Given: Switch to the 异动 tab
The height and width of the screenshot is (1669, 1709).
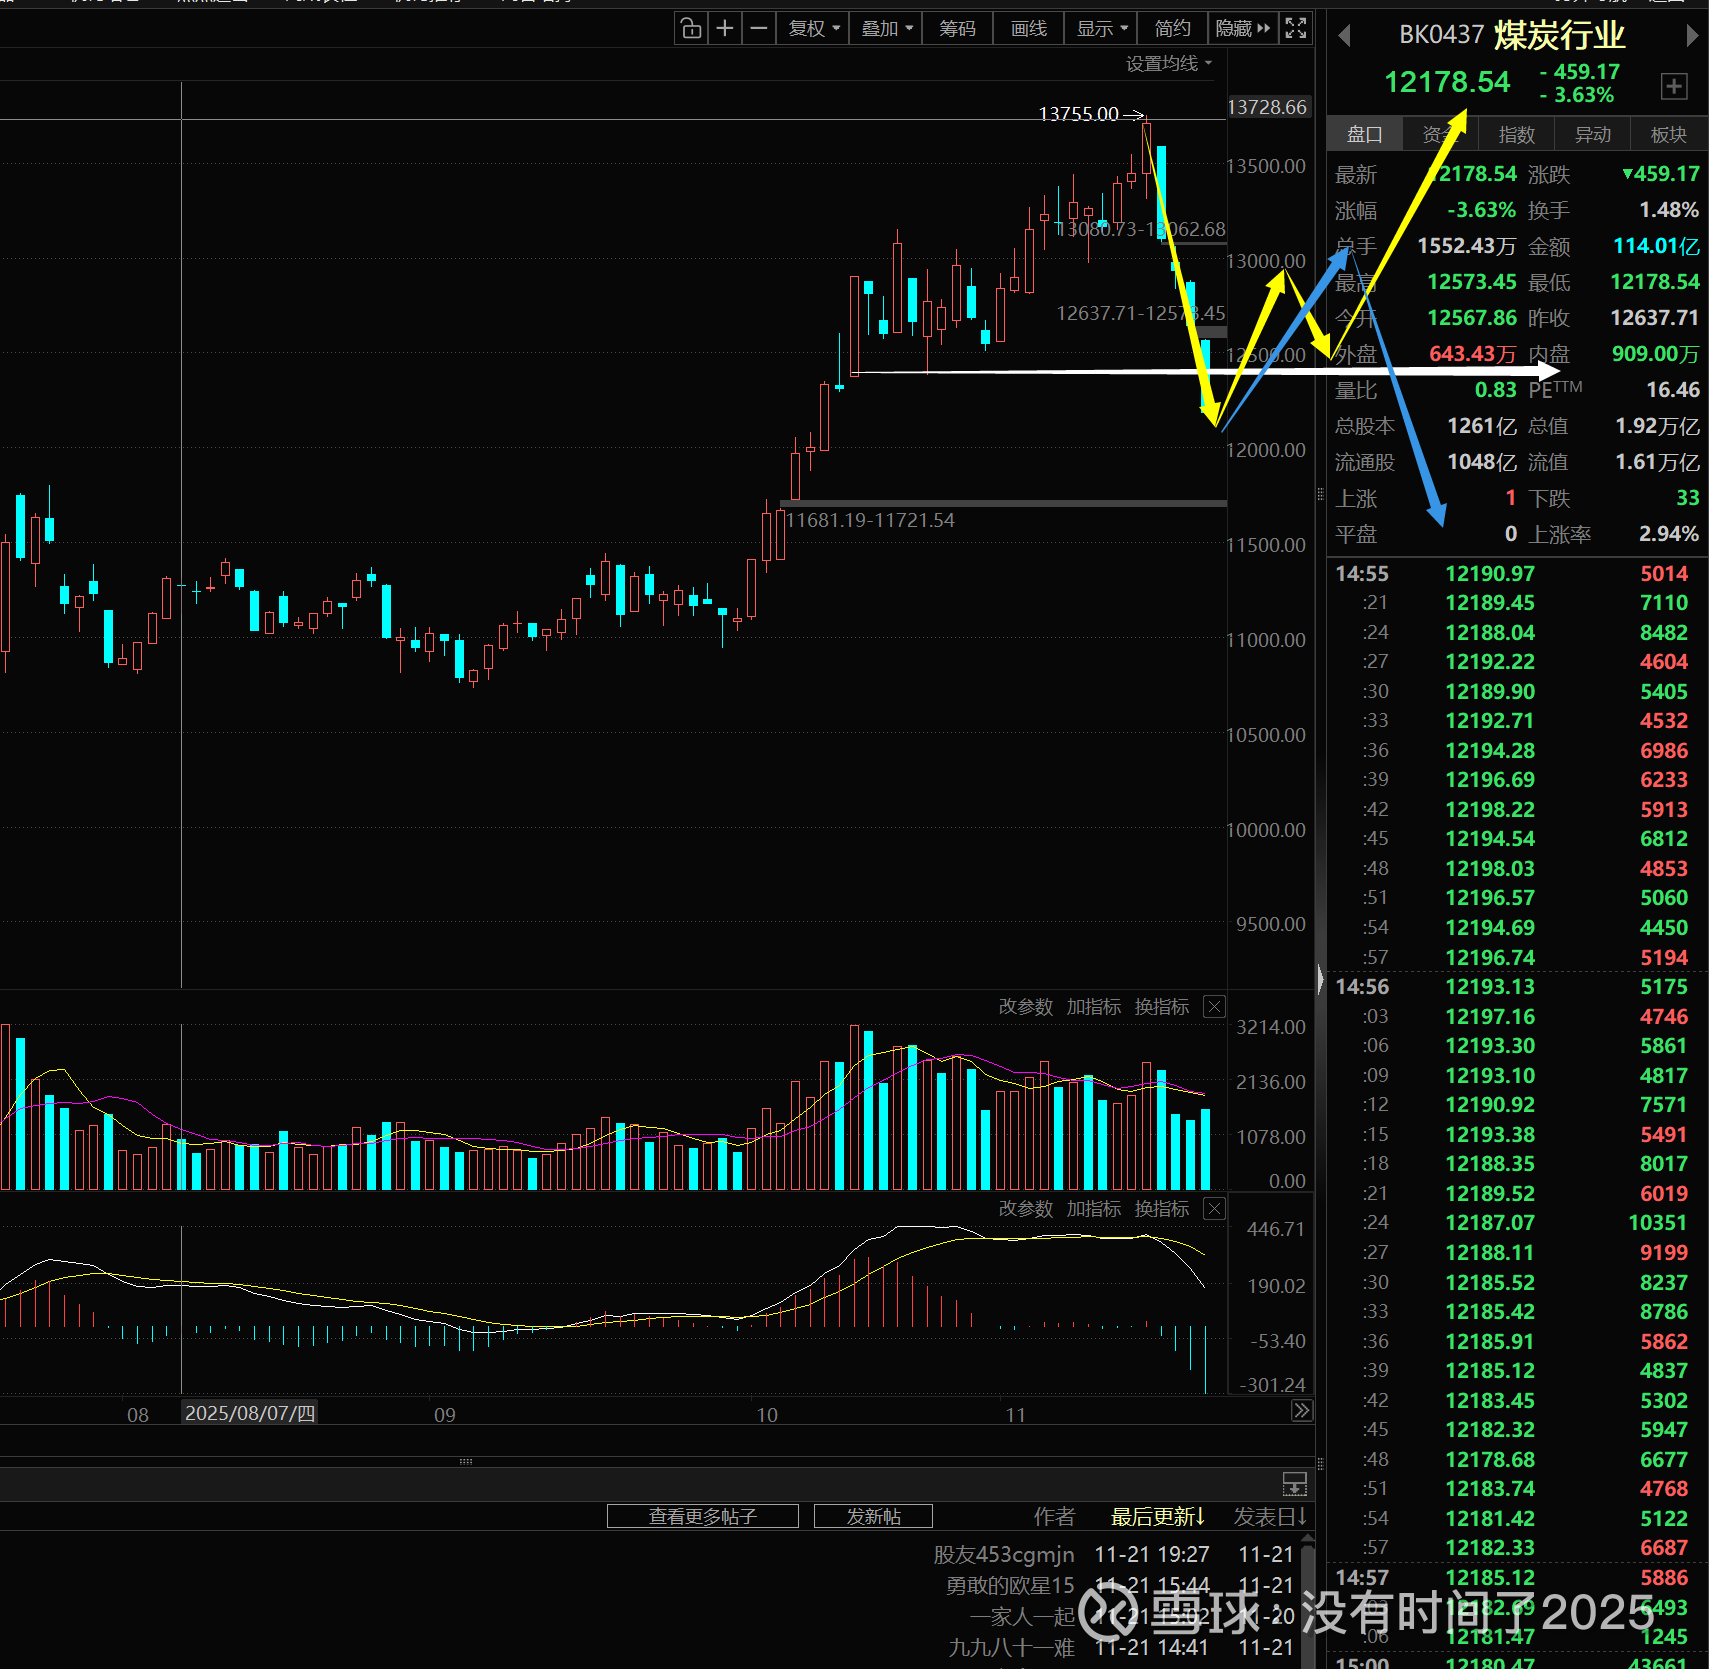Looking at the screenshot, I should (x=1592, y=134).
